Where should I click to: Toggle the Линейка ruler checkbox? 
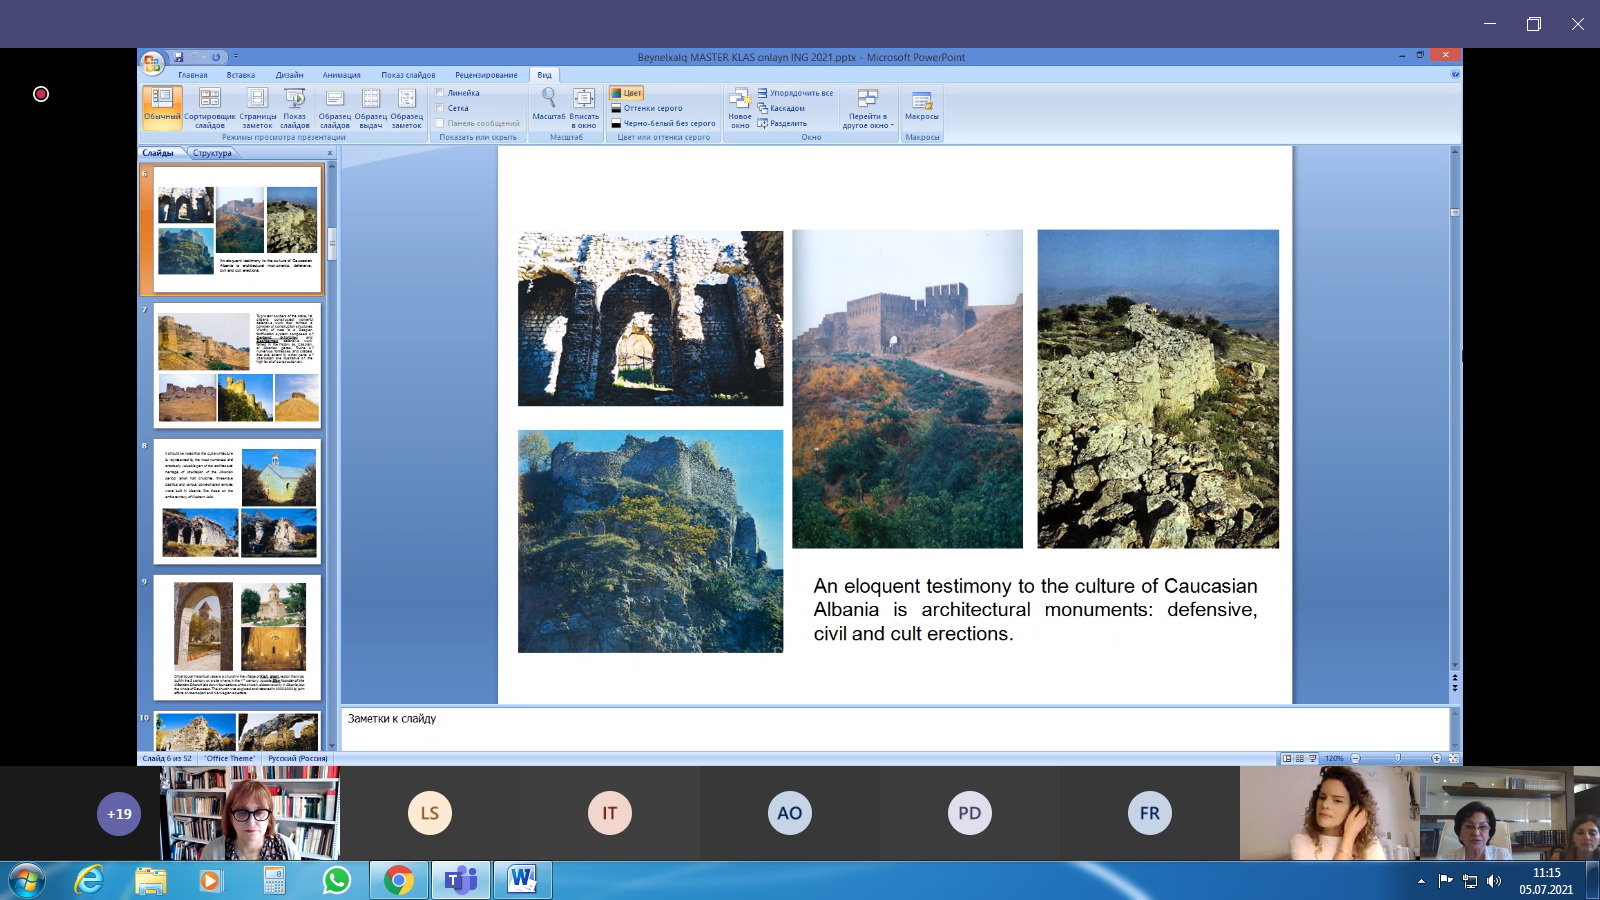tap(440, 93)
